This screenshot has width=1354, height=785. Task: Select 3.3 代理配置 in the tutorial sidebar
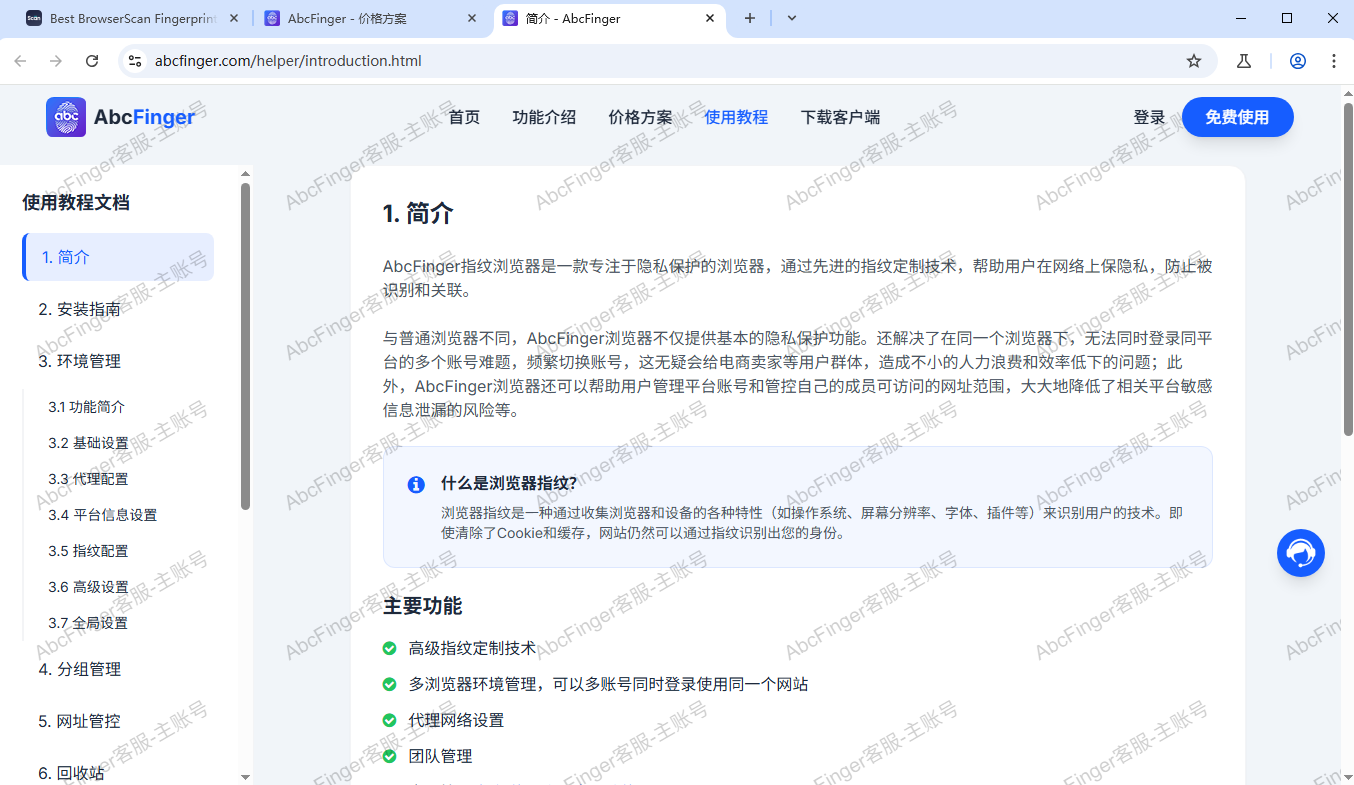(92, 478)
